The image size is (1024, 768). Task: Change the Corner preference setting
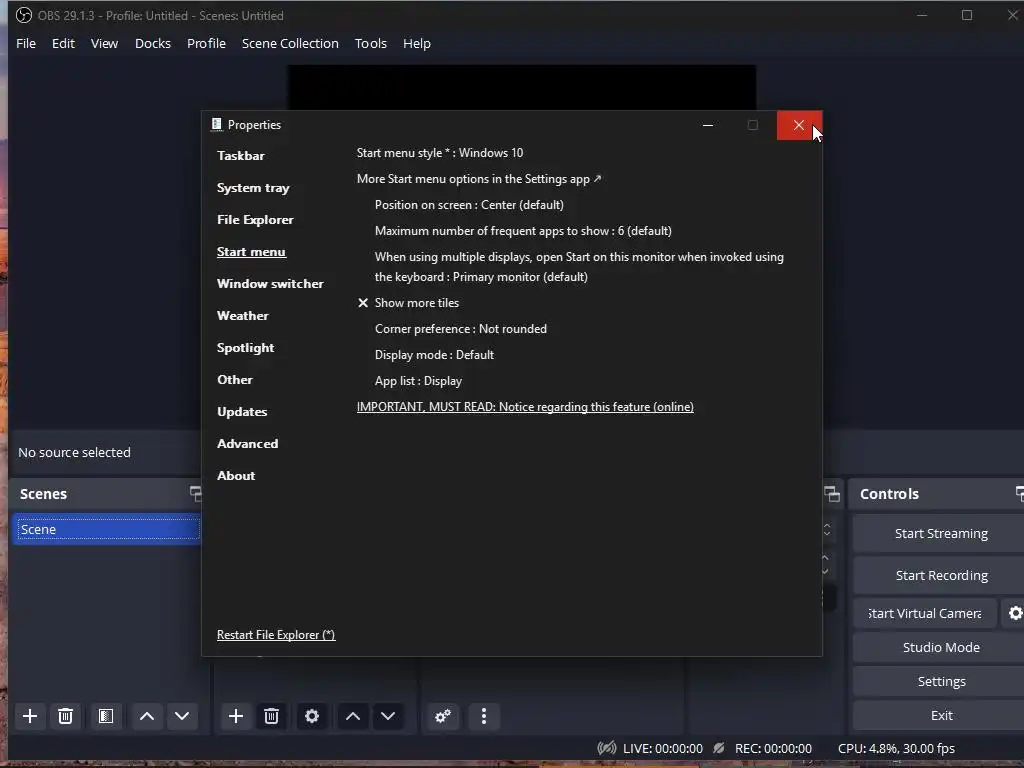click(x=460, y=329)
